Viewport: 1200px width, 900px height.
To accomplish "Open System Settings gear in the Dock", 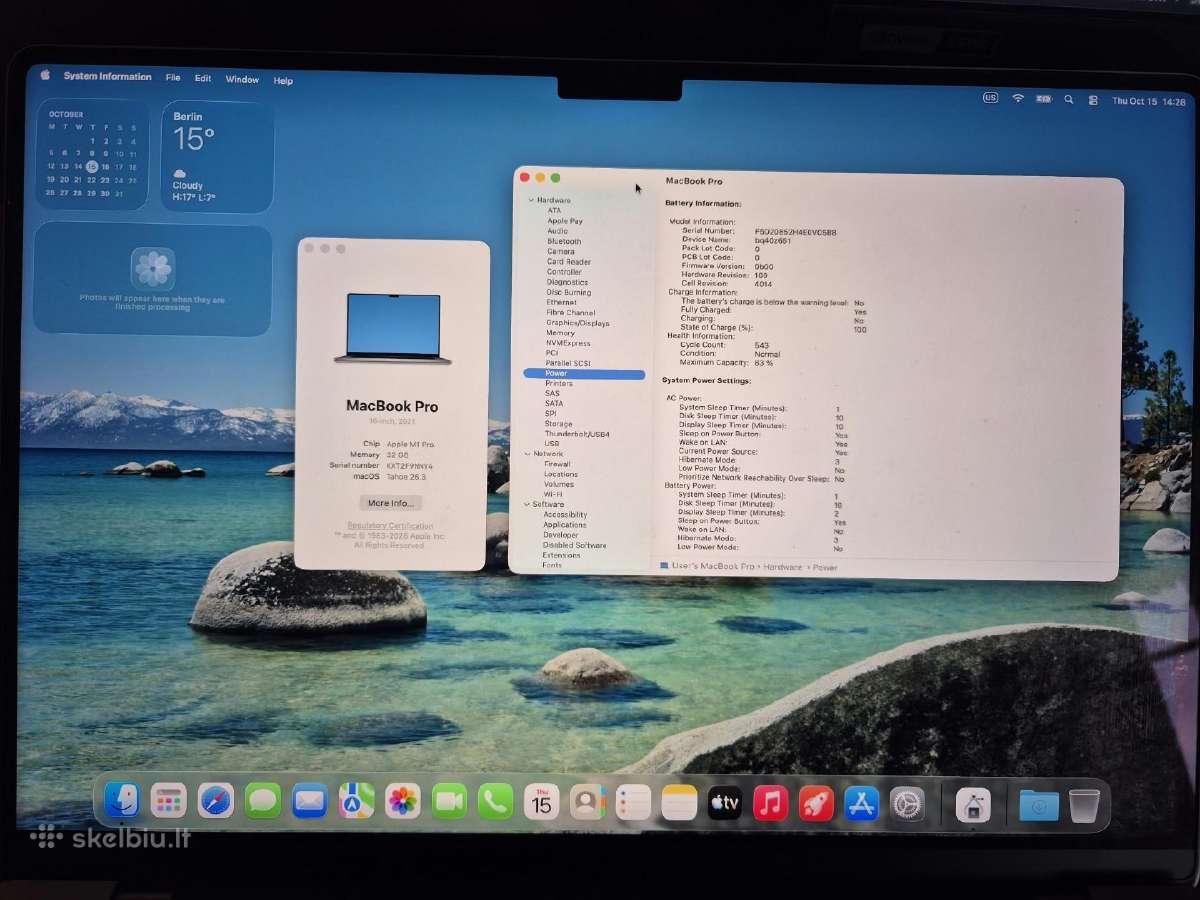I will click(x=907, y=804).
